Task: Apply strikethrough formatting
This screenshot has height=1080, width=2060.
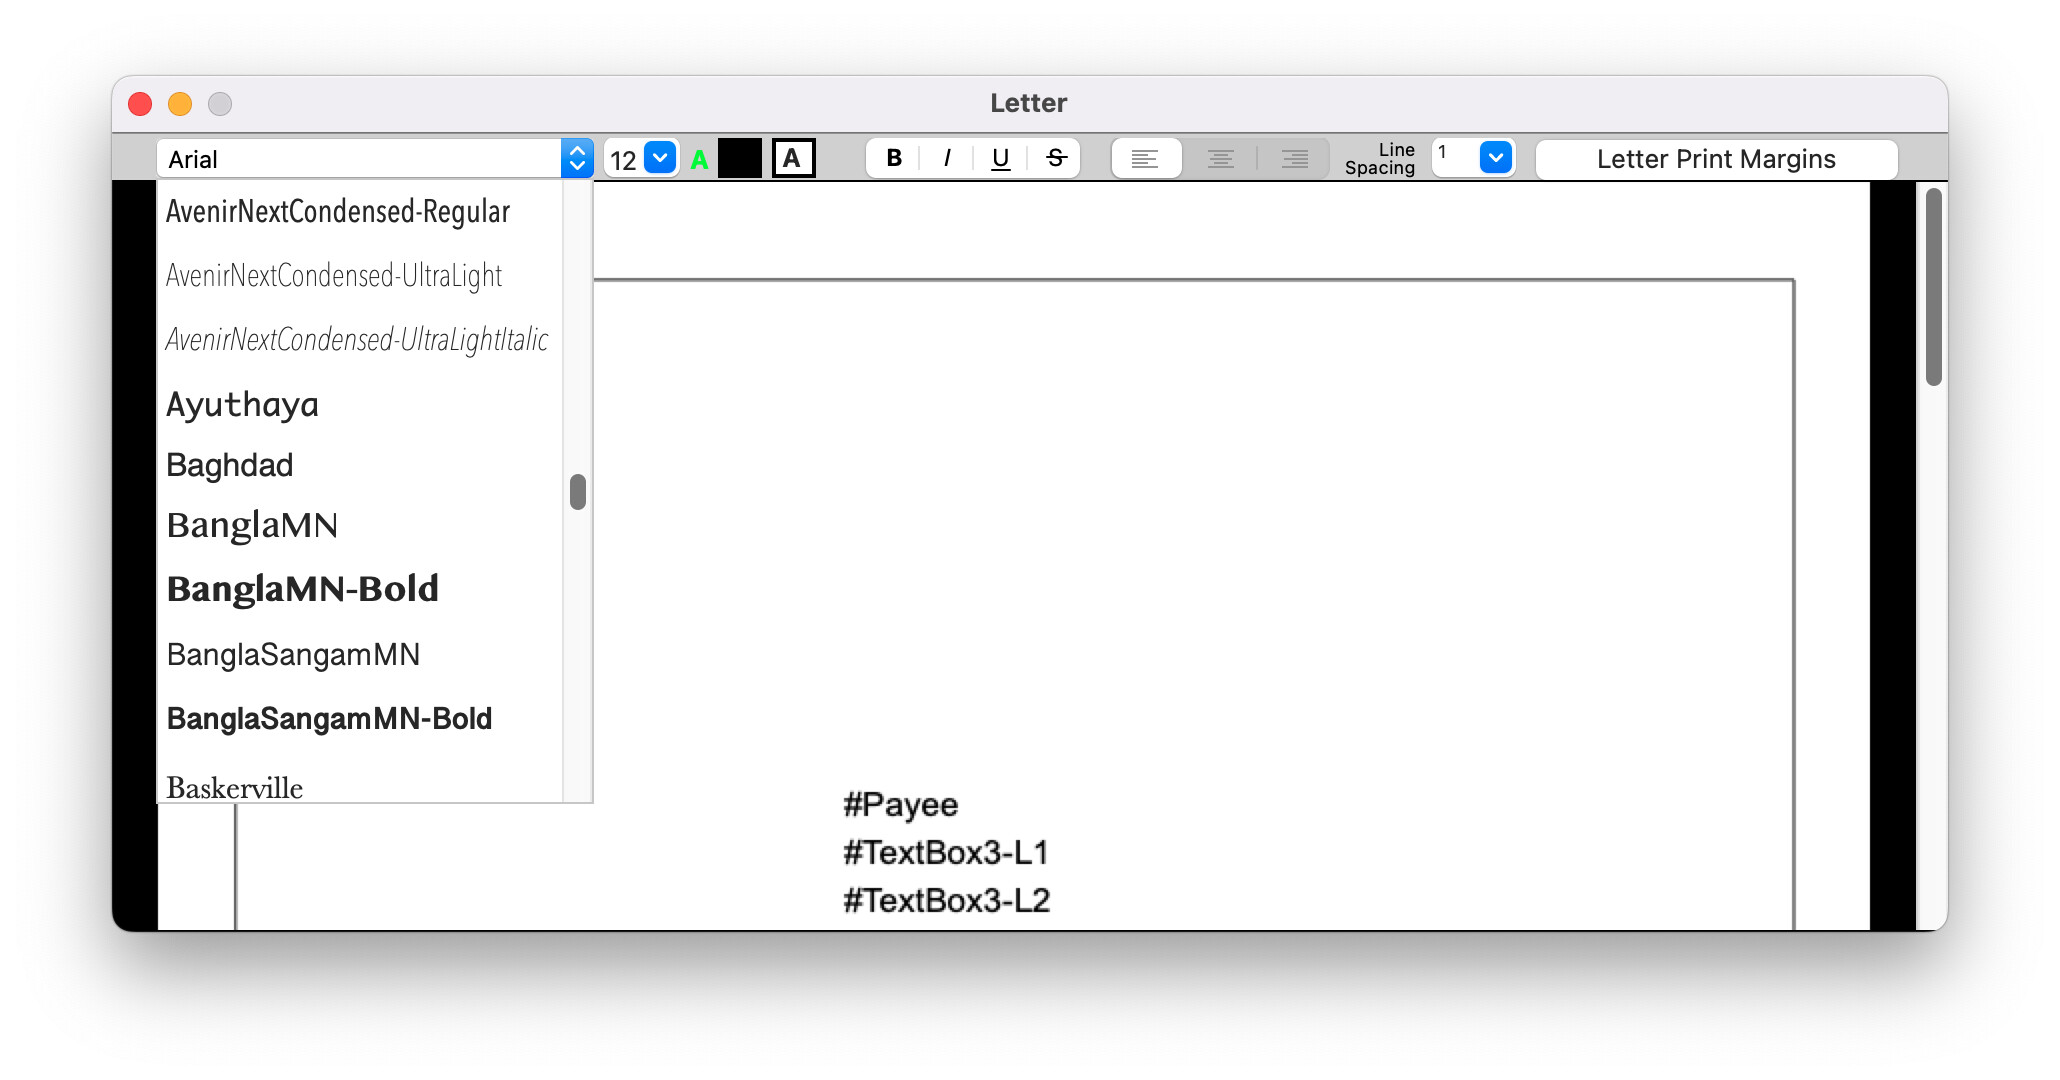Action: point(1055,158)
